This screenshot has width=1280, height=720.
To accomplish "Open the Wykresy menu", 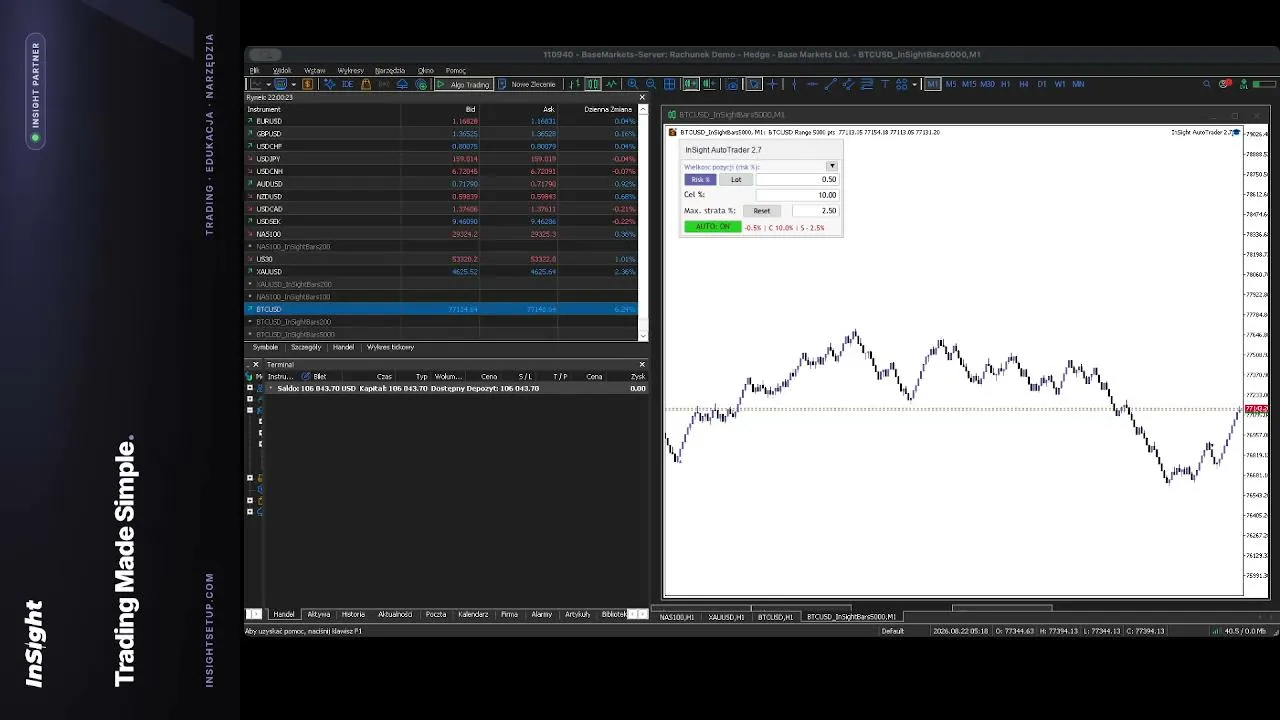I will (x=350, y=71).
